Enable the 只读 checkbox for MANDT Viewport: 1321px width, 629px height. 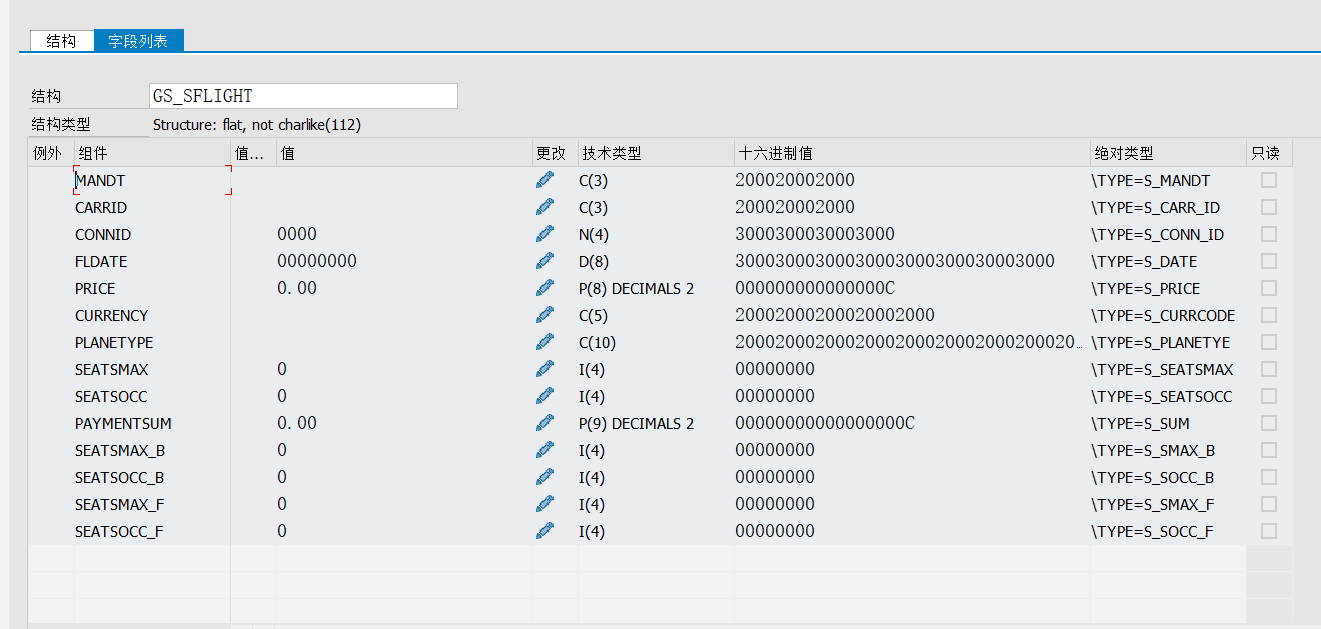(x=1268, y=179)
